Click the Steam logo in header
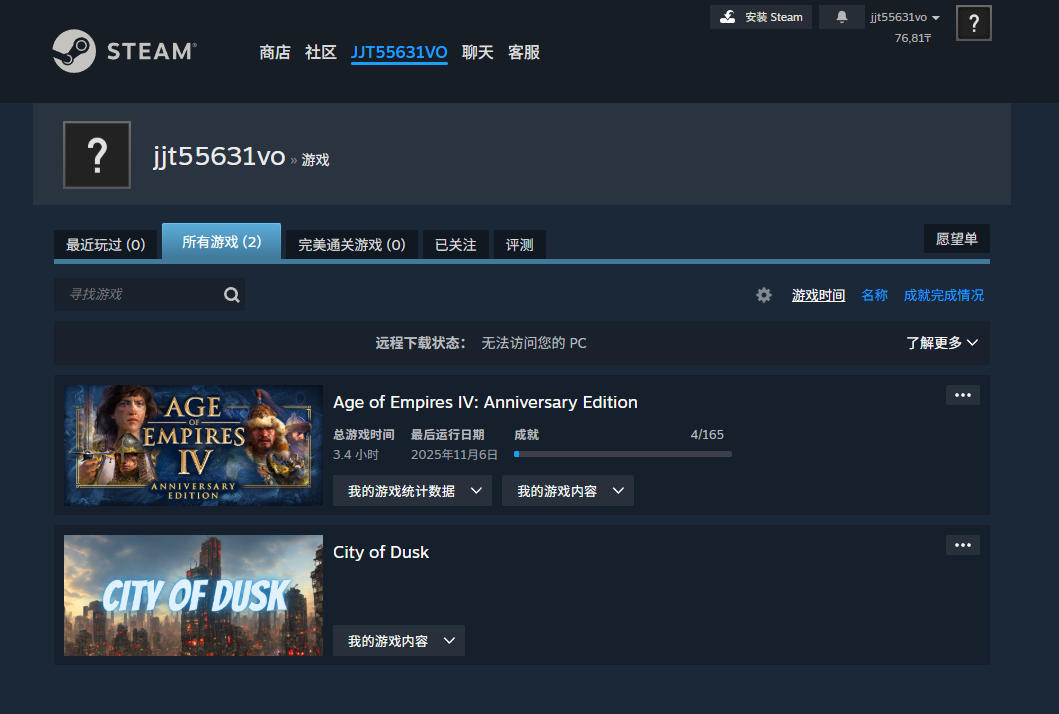The image size is (1059, 714). (124, 51)
